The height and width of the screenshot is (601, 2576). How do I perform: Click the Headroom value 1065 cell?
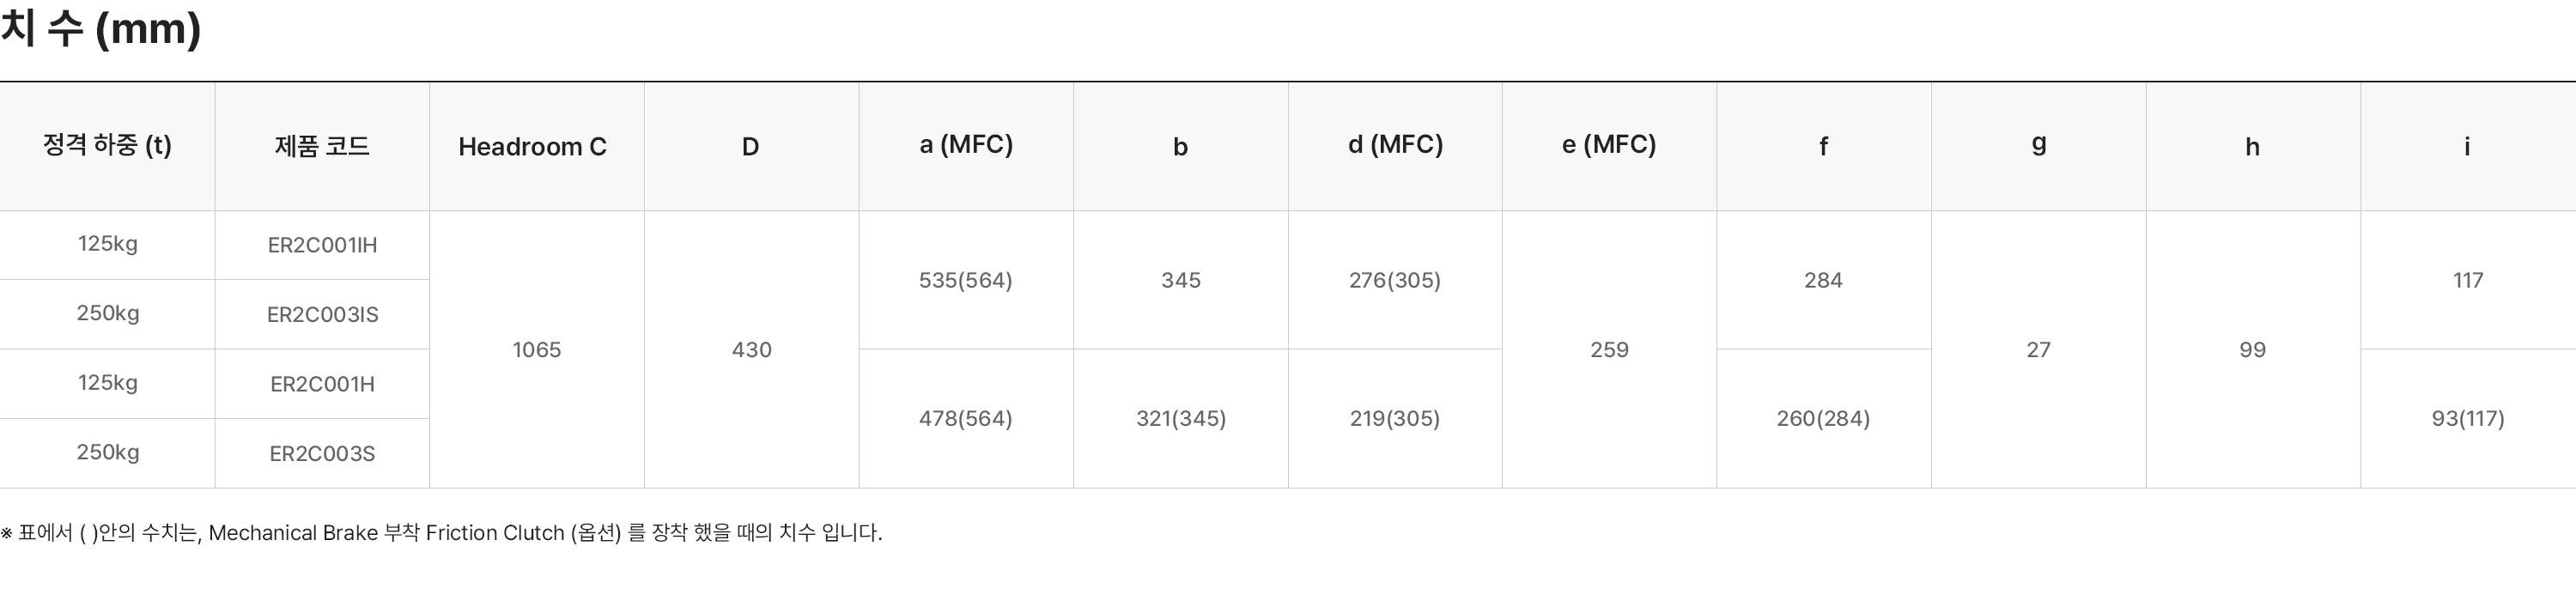pyautogui.click(x=537, y=350)
